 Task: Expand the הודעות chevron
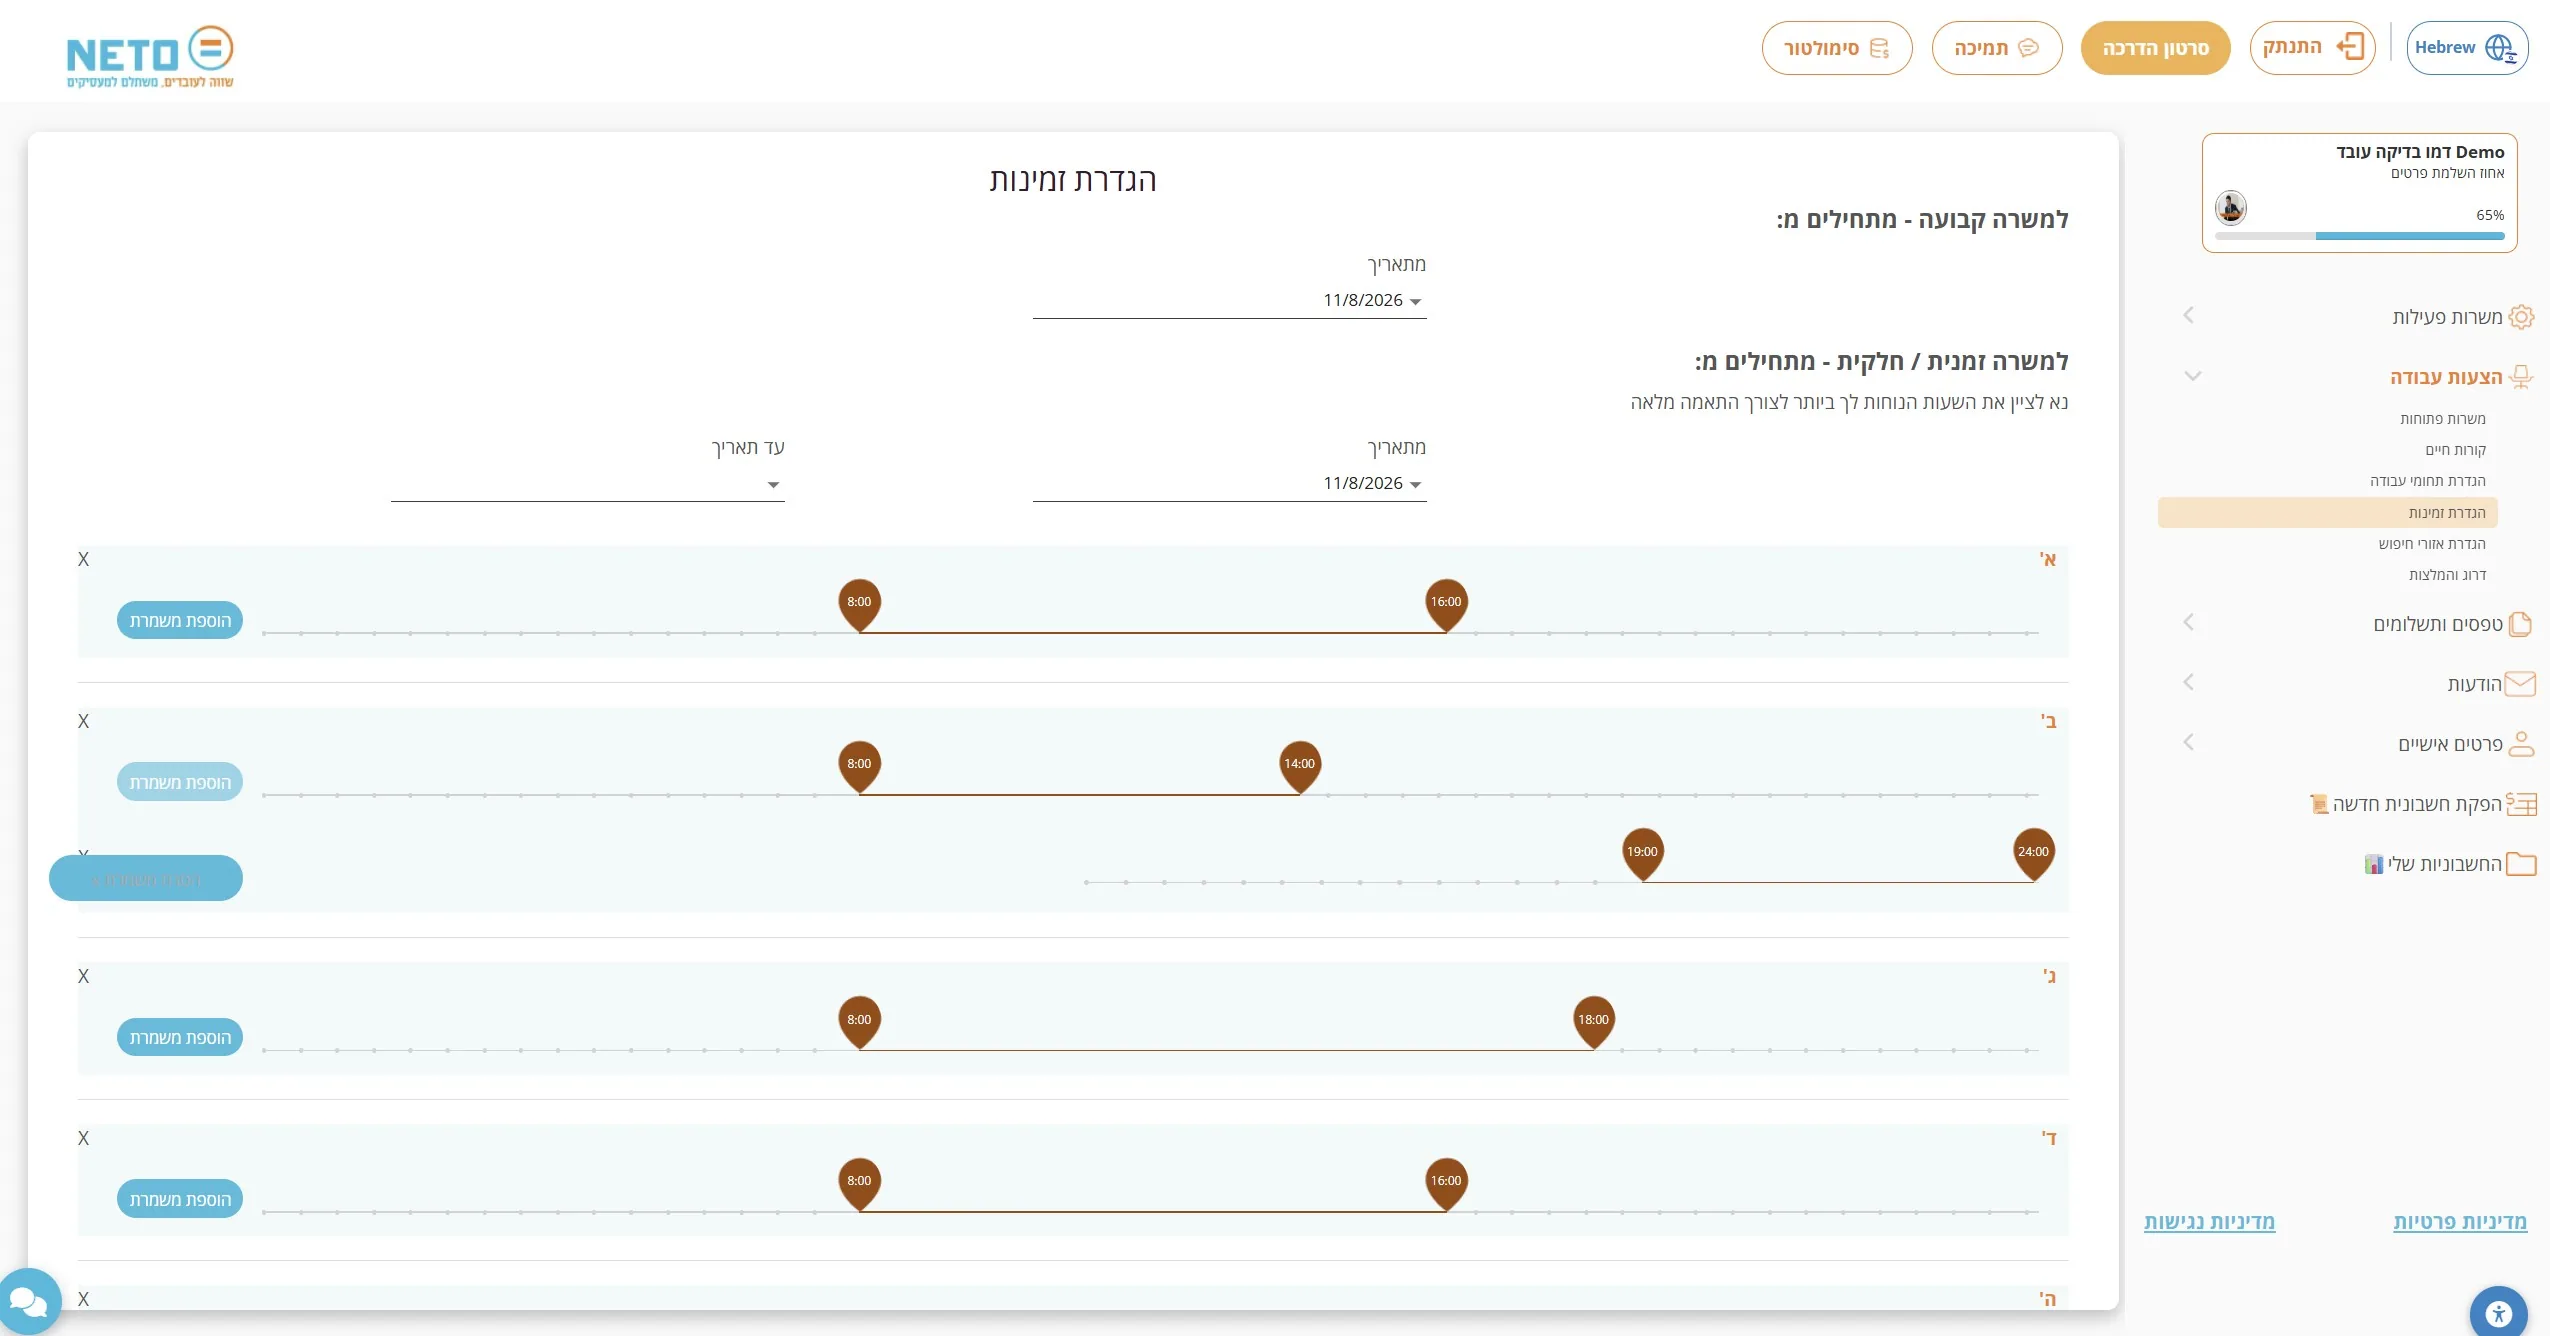[x=2188, y=682]
